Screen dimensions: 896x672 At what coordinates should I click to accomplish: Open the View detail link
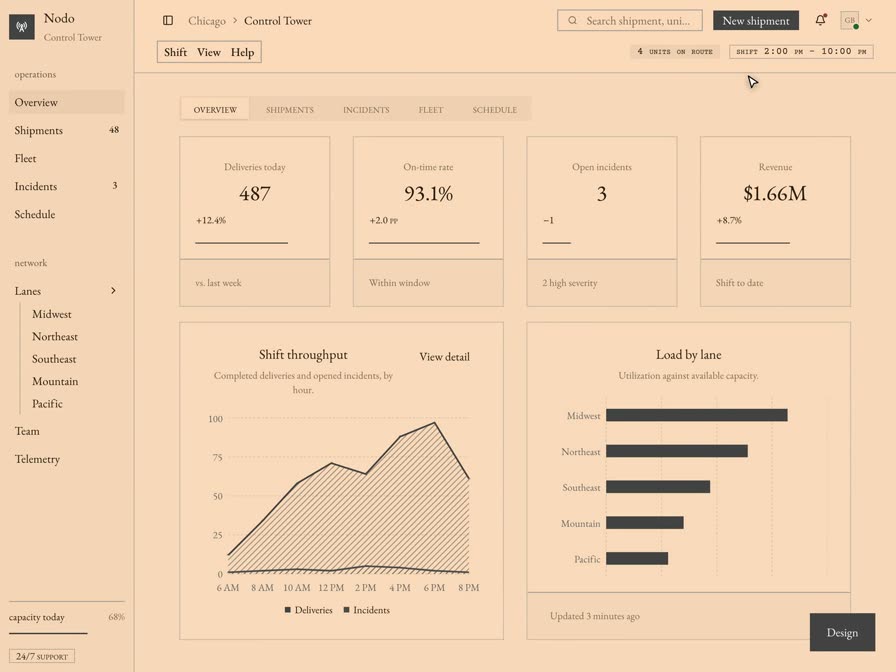click(445, 357)
